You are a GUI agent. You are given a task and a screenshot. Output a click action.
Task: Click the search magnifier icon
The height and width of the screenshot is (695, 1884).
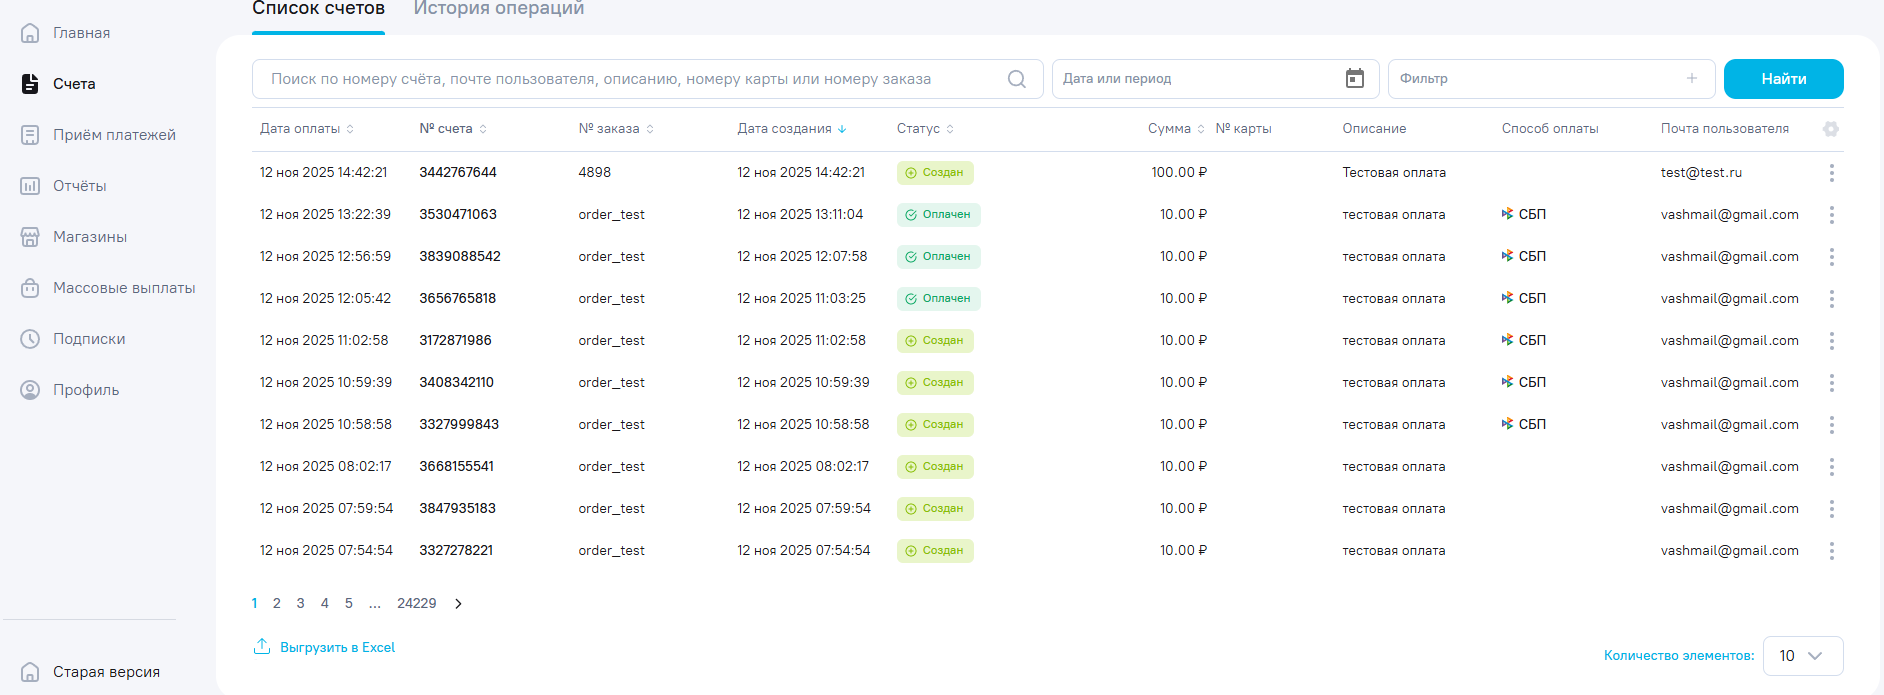tap(1016, 79)
